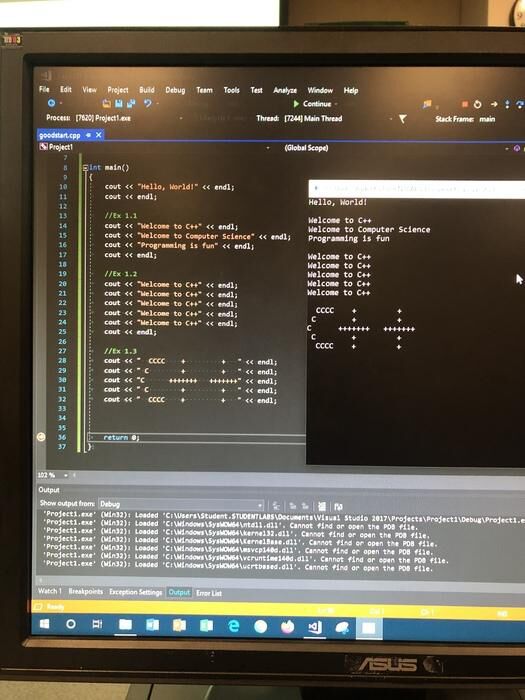Viewport: 525px width, 700px height.
Task: Open the Window menu
Action: [x=320, y=90]
